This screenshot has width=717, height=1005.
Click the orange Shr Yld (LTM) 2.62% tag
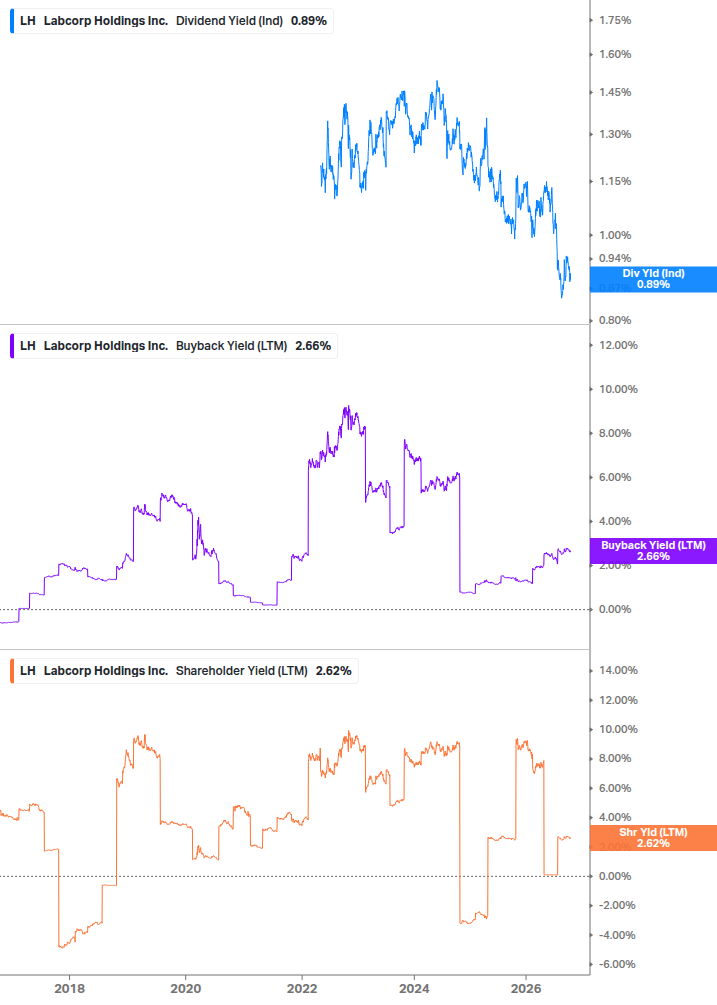pos(653,838)
